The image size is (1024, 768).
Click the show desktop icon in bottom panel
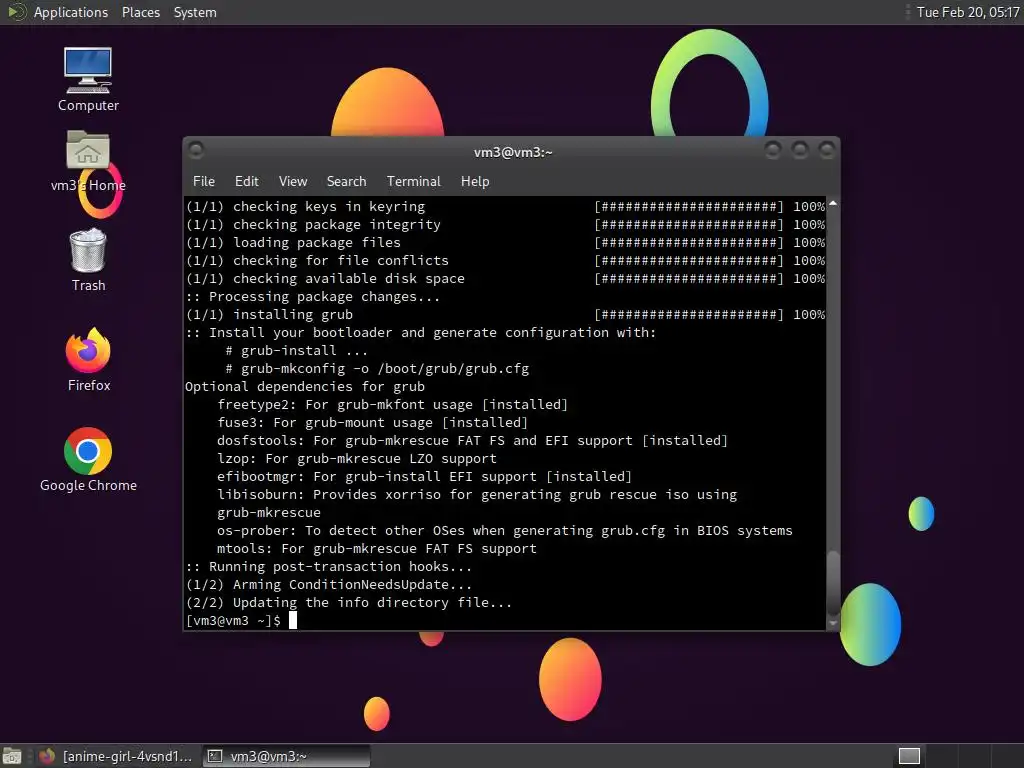click(12, 756)
